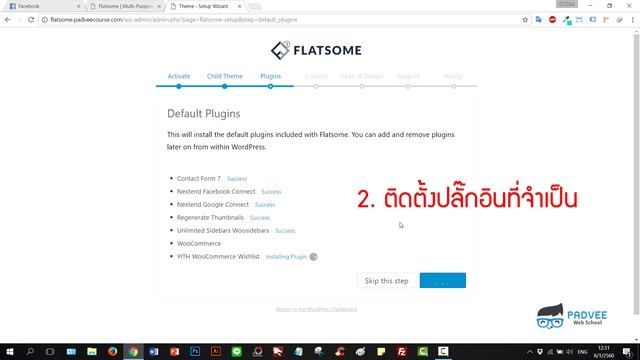Click the Child Theme progress dot
Screen dimensions: 640x360
224,86
